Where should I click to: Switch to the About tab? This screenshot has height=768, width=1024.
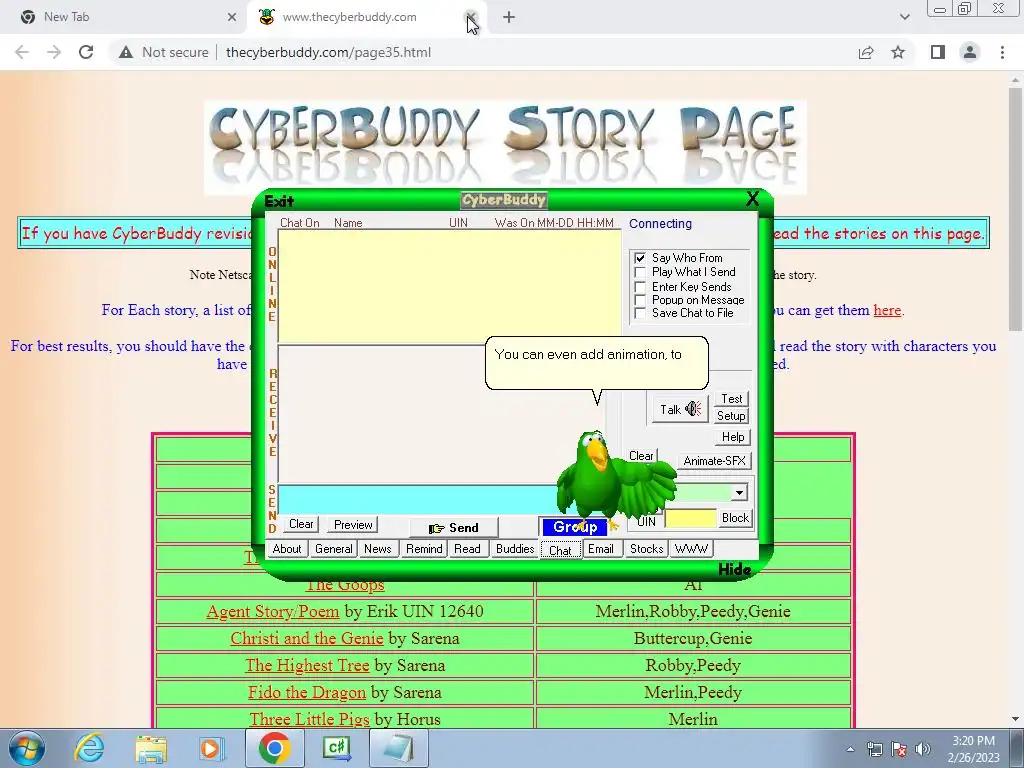pyautogui.click(x=287, y=549)
